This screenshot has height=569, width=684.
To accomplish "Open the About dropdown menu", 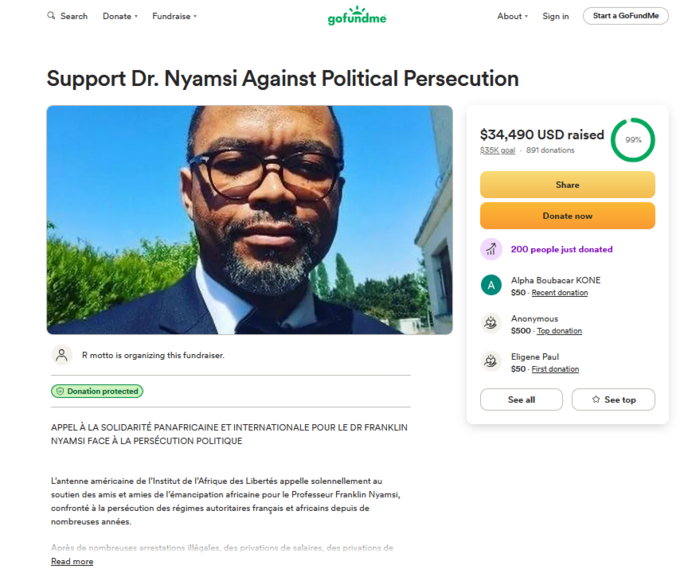I will [x=513, y=16].
